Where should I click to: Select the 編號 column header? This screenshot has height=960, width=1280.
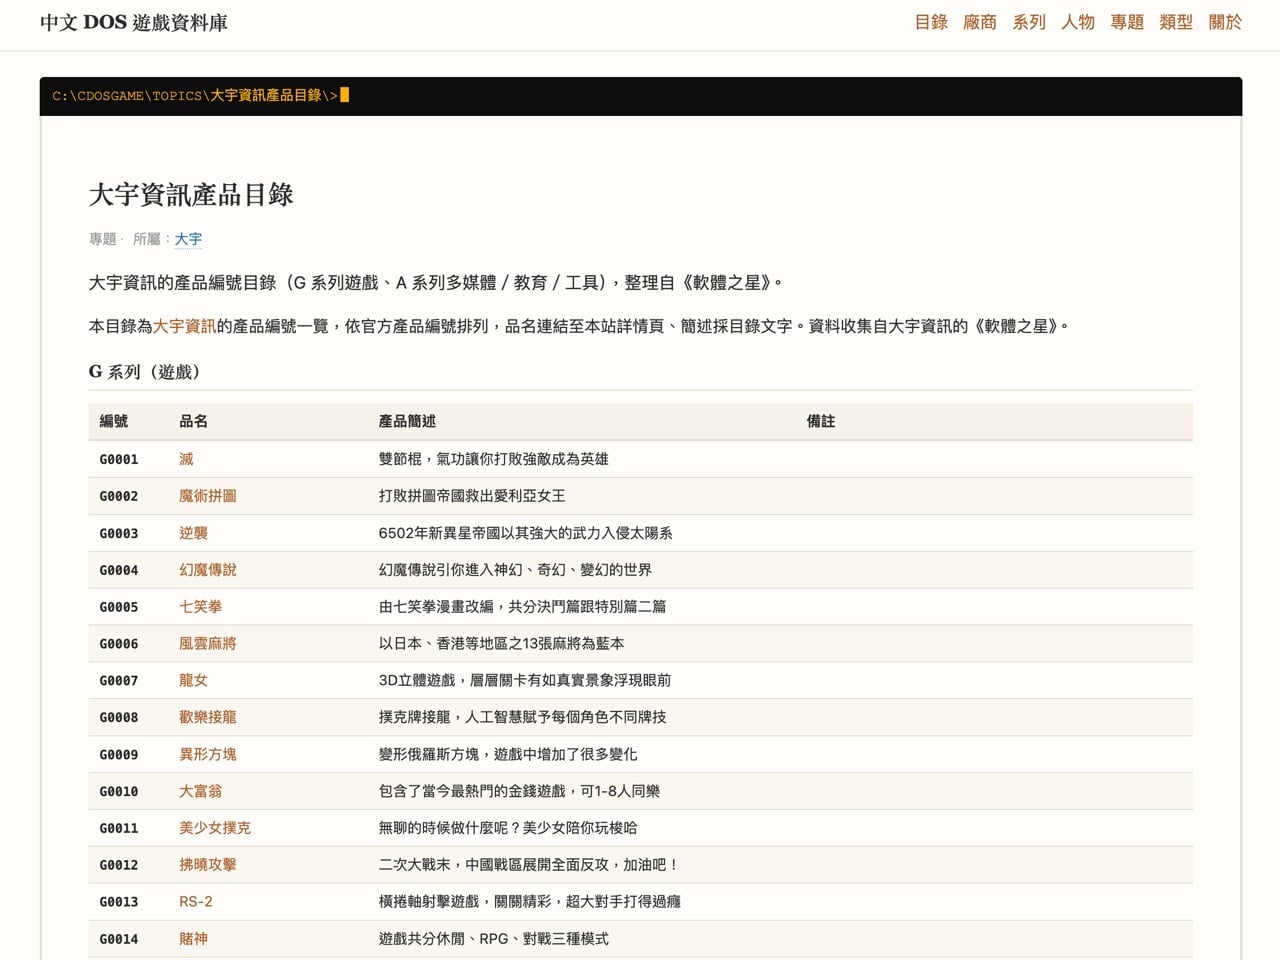coord(114,421)
